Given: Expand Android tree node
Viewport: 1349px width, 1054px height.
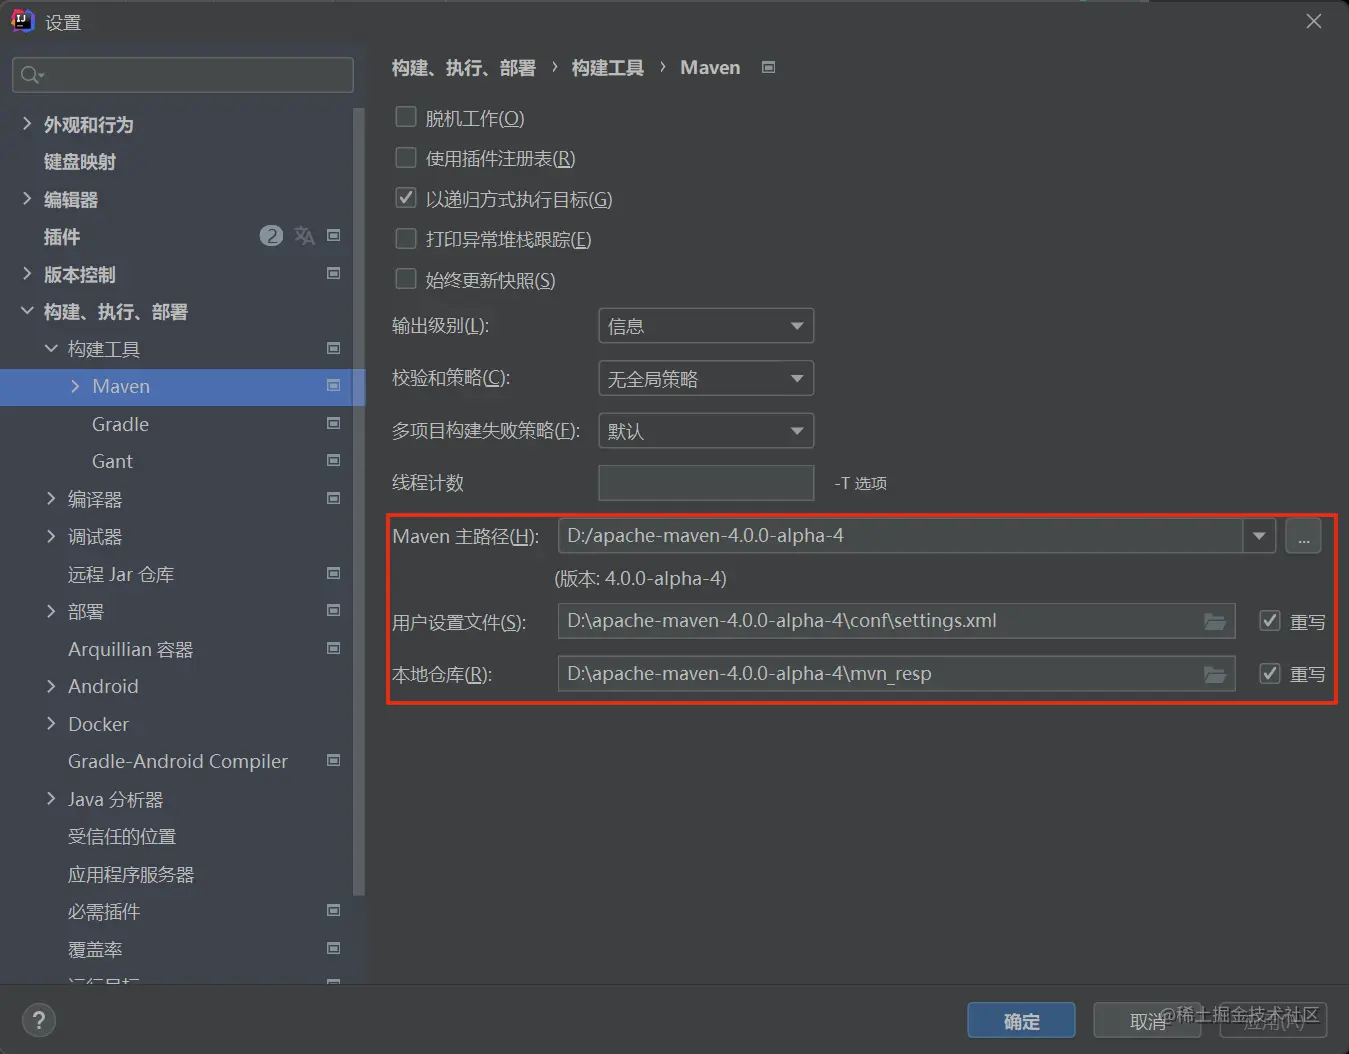Looking at the screenshot, I should point(51,686).
